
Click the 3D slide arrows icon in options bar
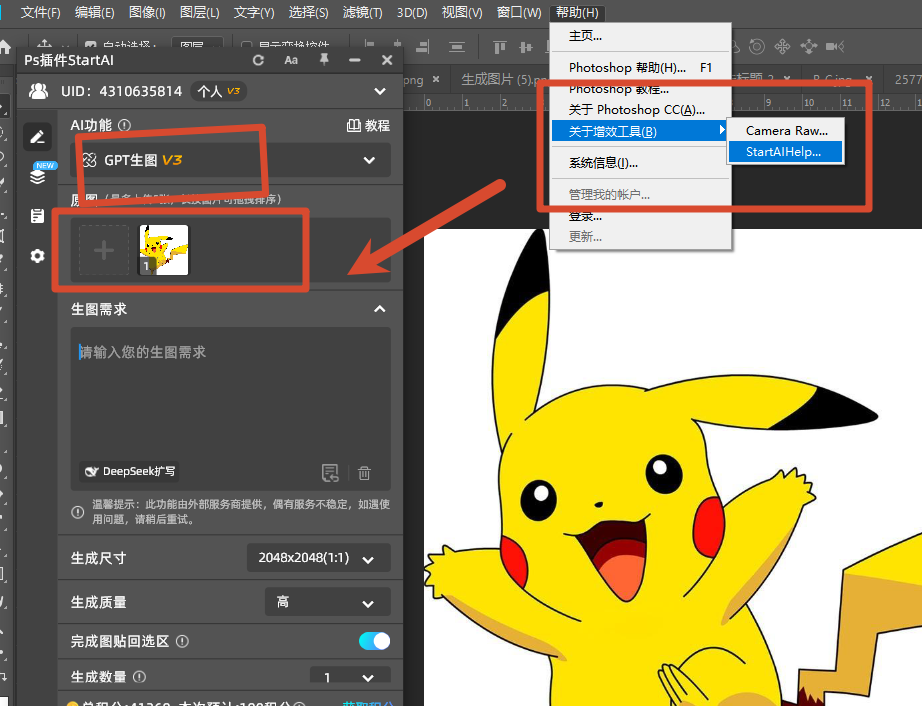(809, 46)
